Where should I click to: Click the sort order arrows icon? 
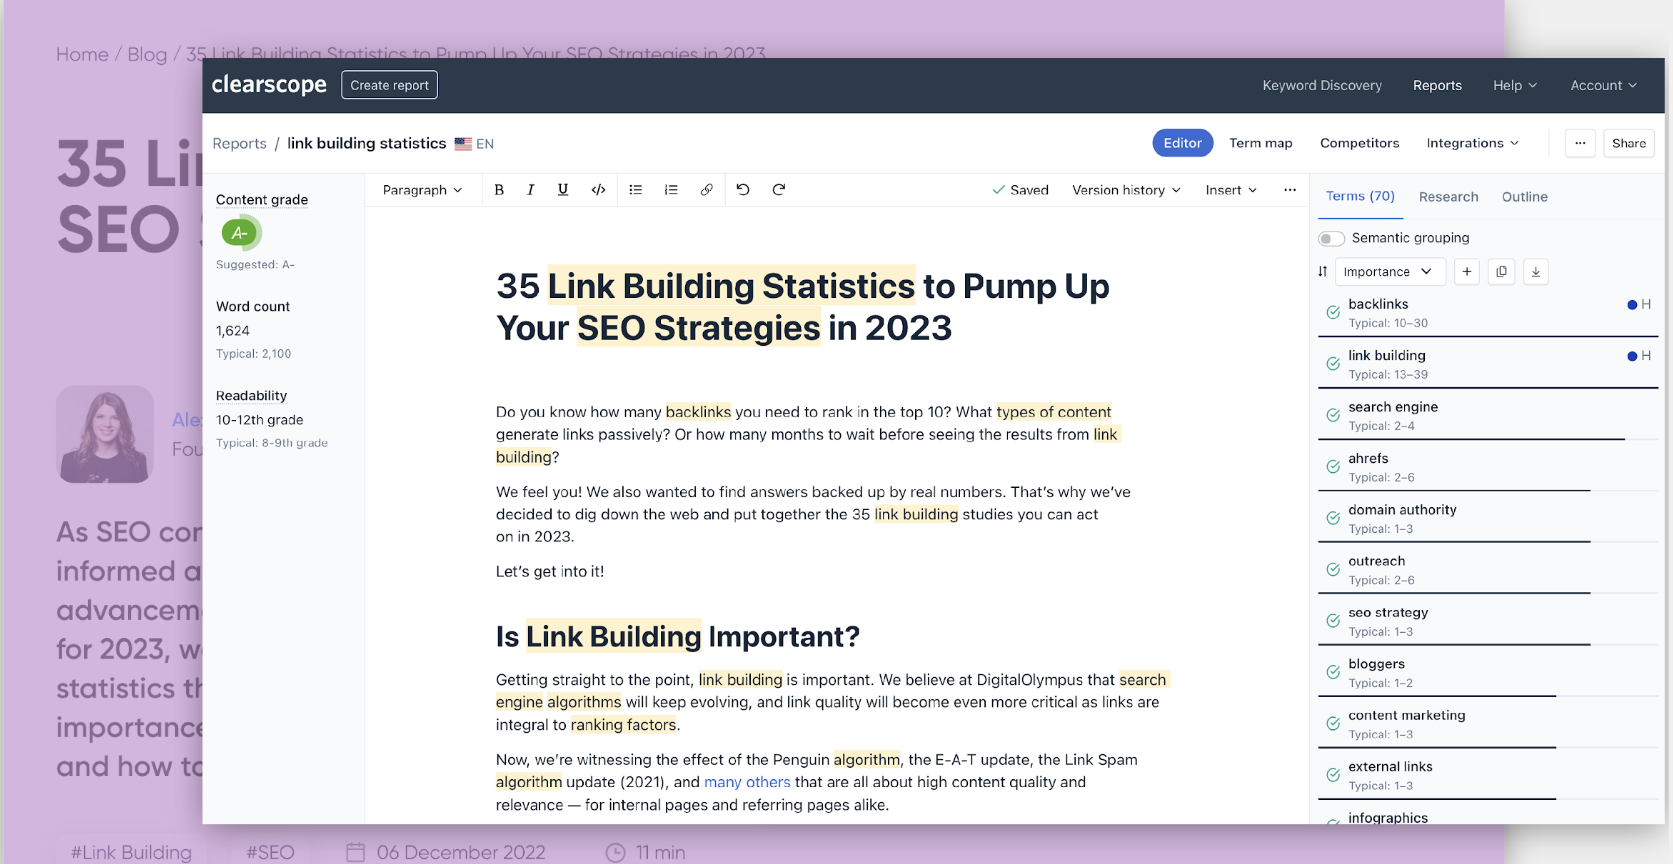tap(1323, 272)
